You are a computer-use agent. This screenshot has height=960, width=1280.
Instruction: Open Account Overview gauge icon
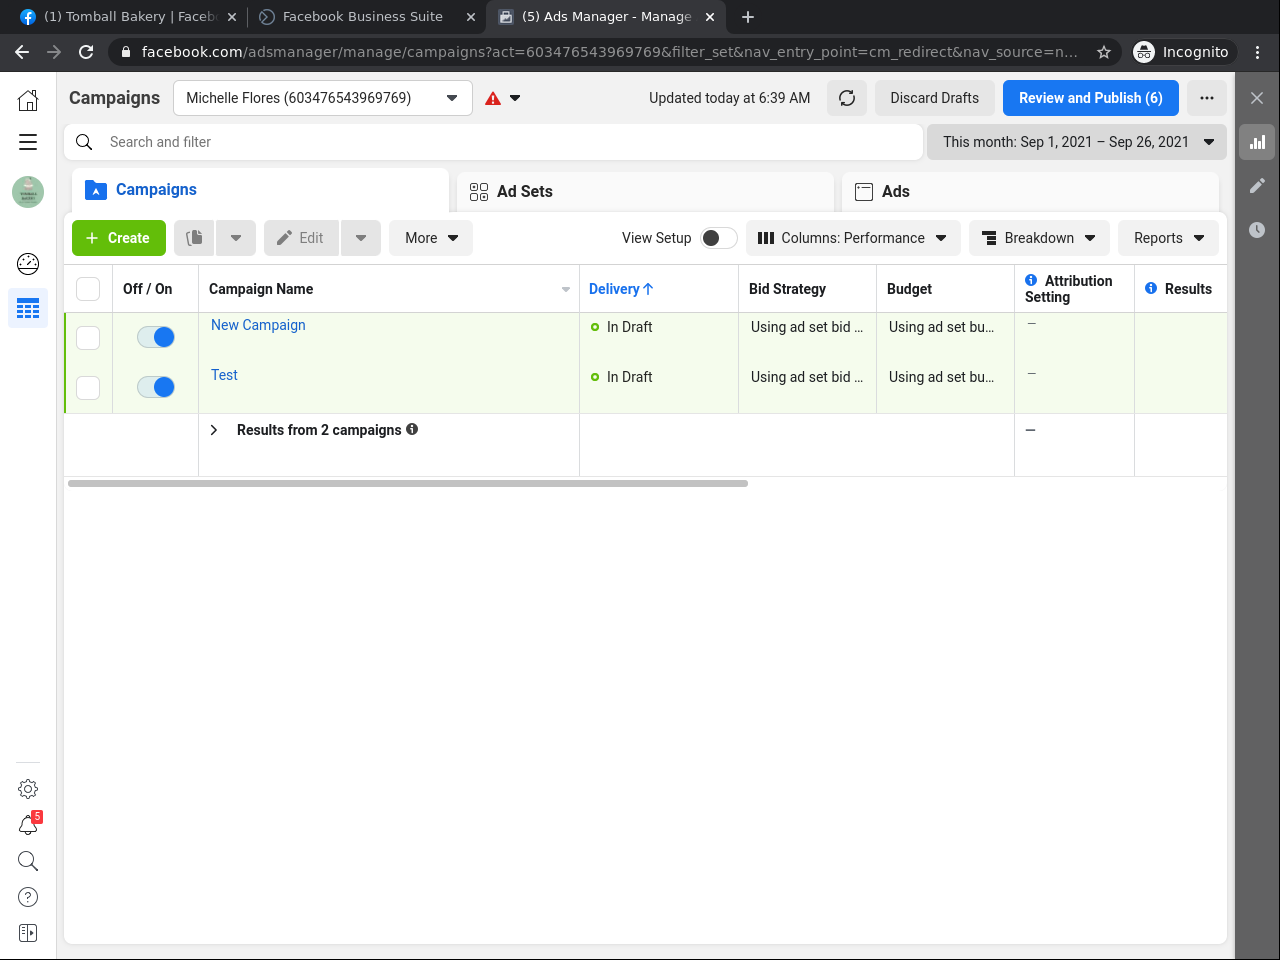28,264
